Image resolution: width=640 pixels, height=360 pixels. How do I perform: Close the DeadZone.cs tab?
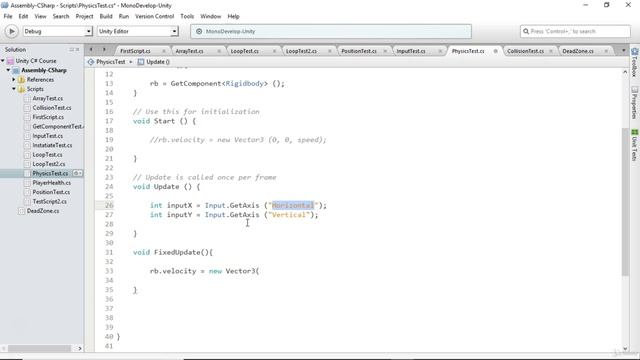pos(606,51)
